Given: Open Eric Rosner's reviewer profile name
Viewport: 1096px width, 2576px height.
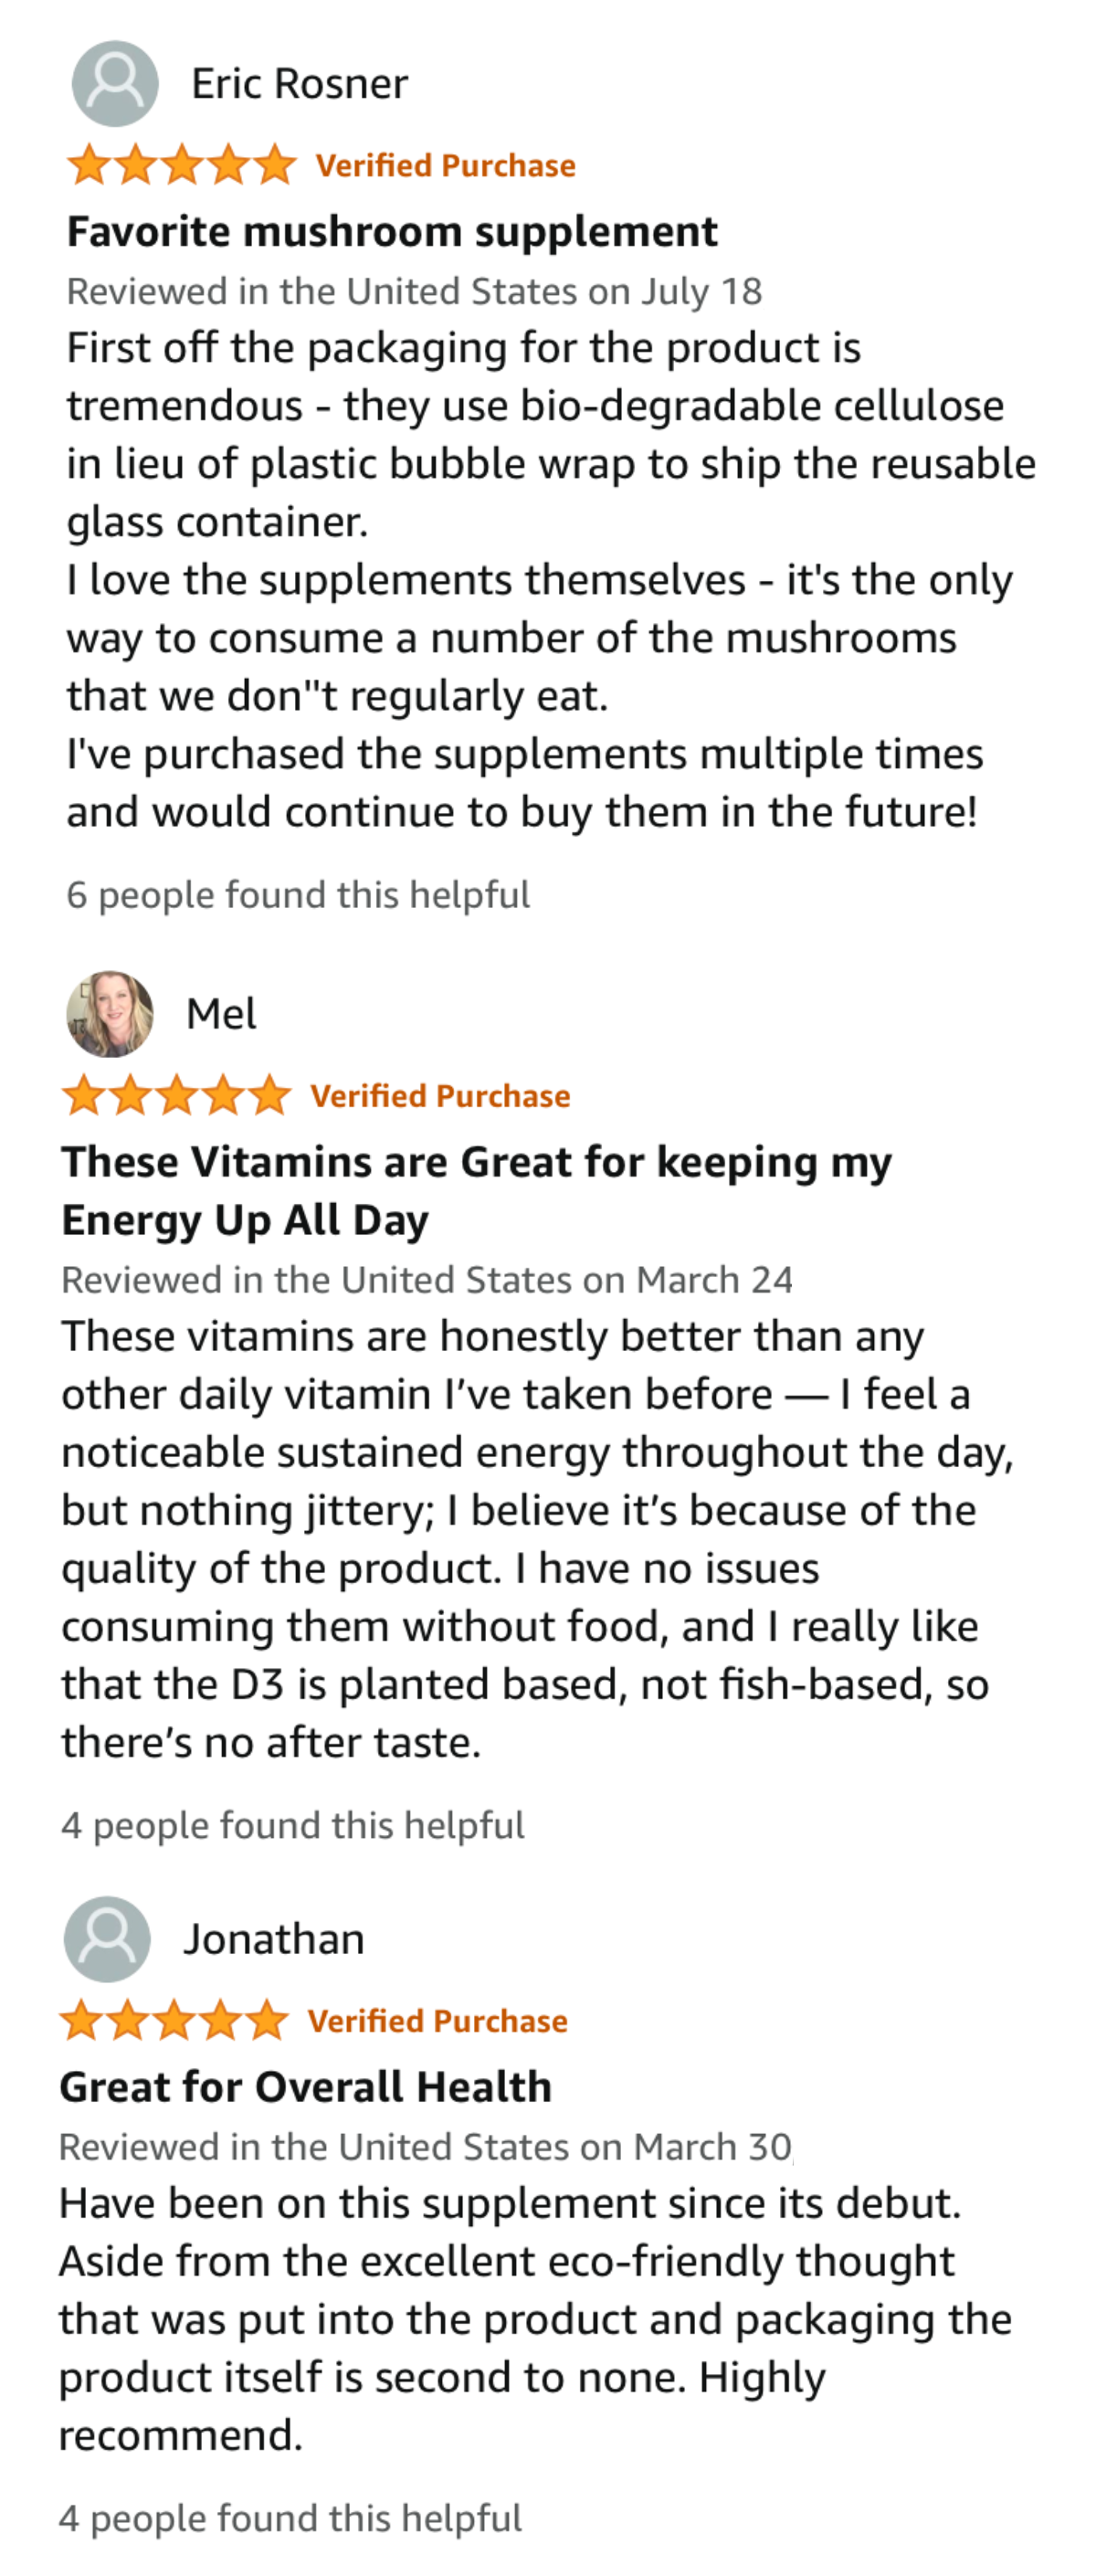Looking at the screenshot, I should (x=299, y=84).
